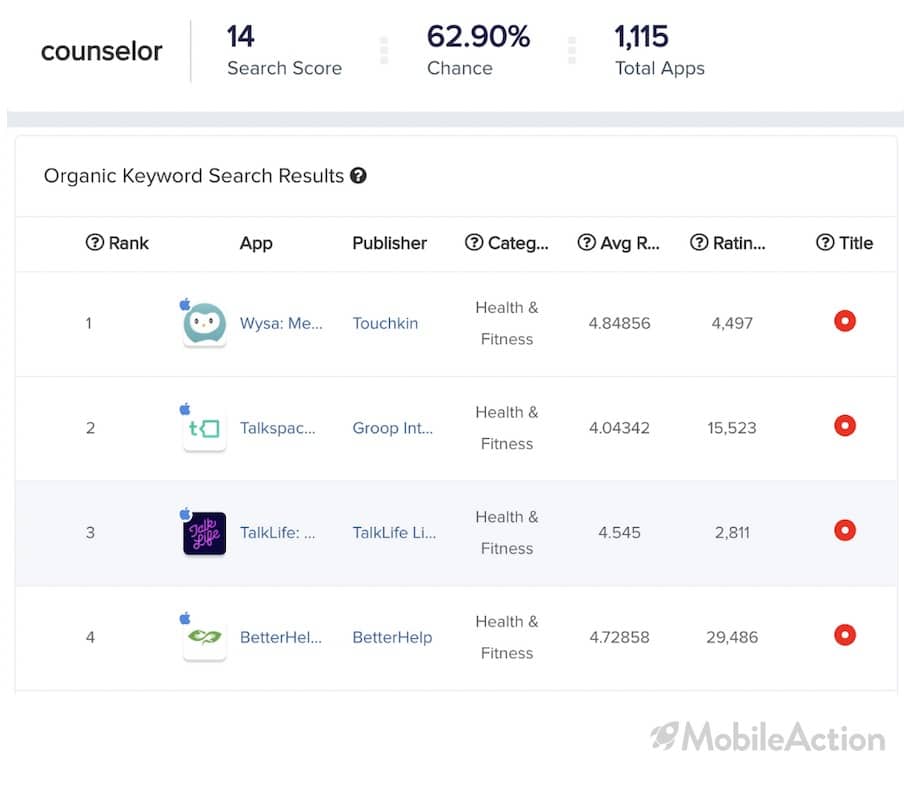
Task: Visit the TalkLife Li... publisher link
Action: (x=394, y=533)
